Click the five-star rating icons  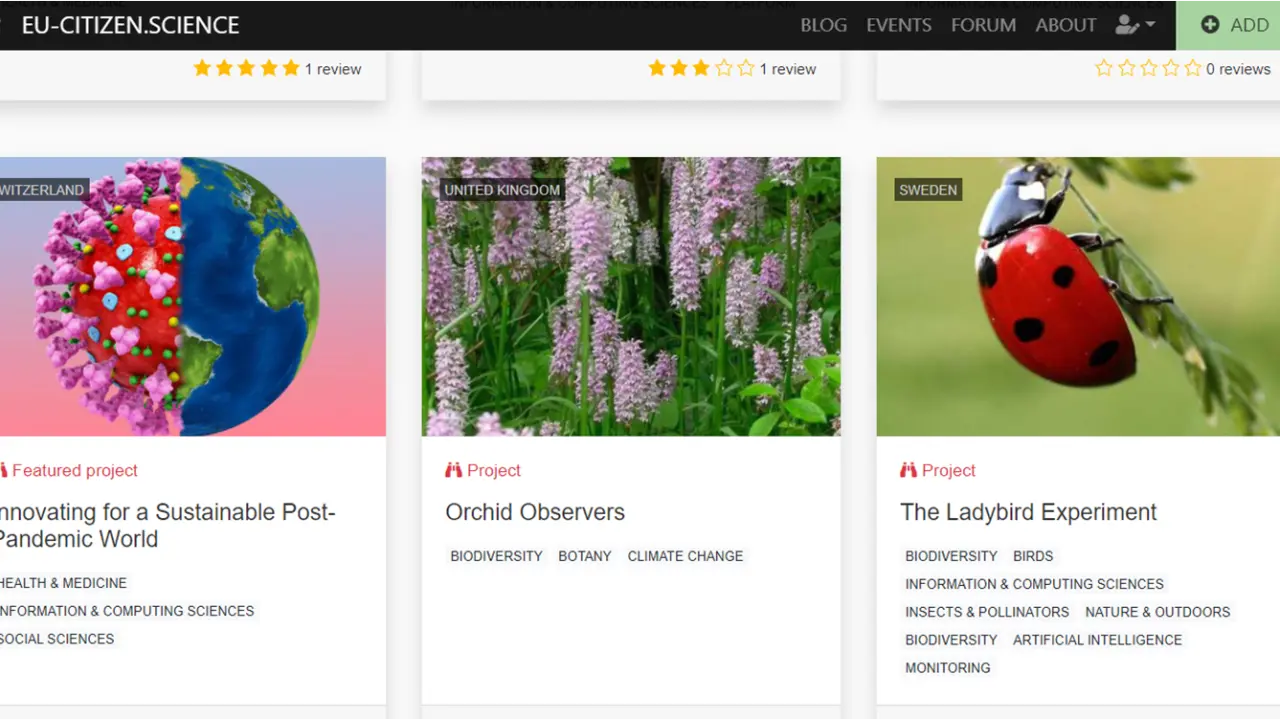coord(246,69)
